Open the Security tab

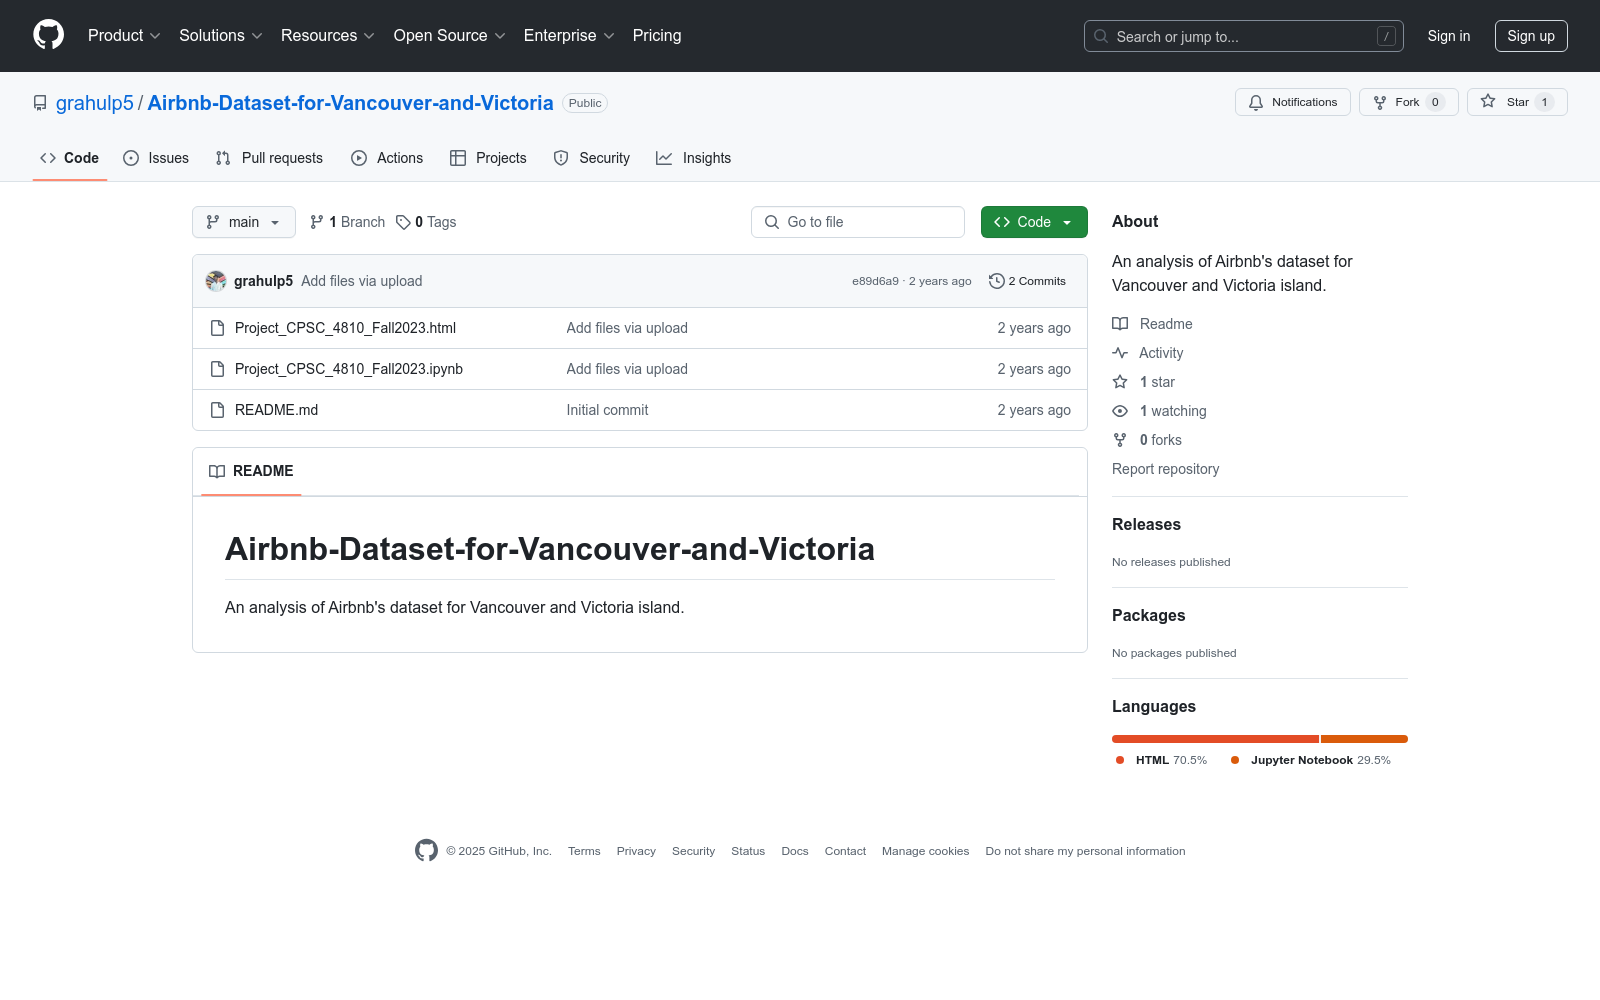pos(592,158)
